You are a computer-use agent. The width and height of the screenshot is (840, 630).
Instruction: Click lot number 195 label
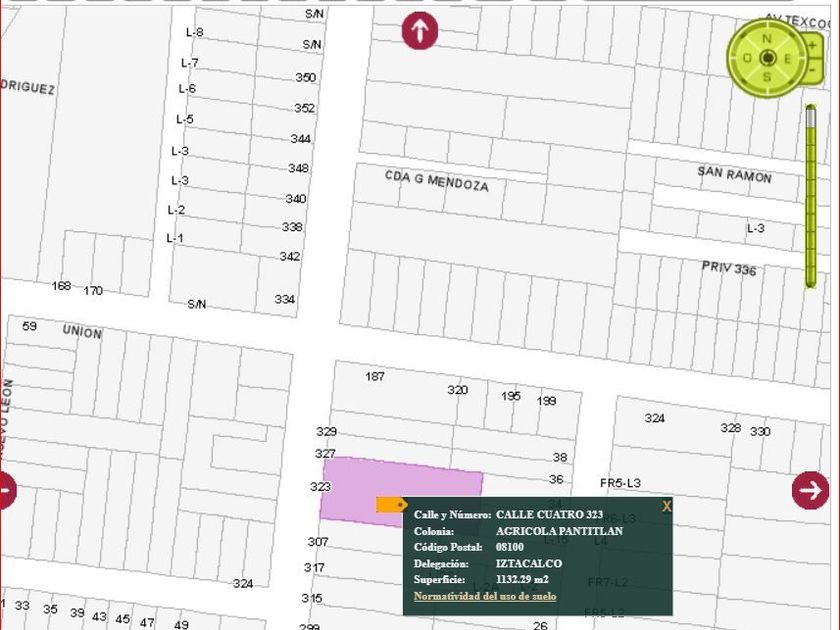[511, 396]
